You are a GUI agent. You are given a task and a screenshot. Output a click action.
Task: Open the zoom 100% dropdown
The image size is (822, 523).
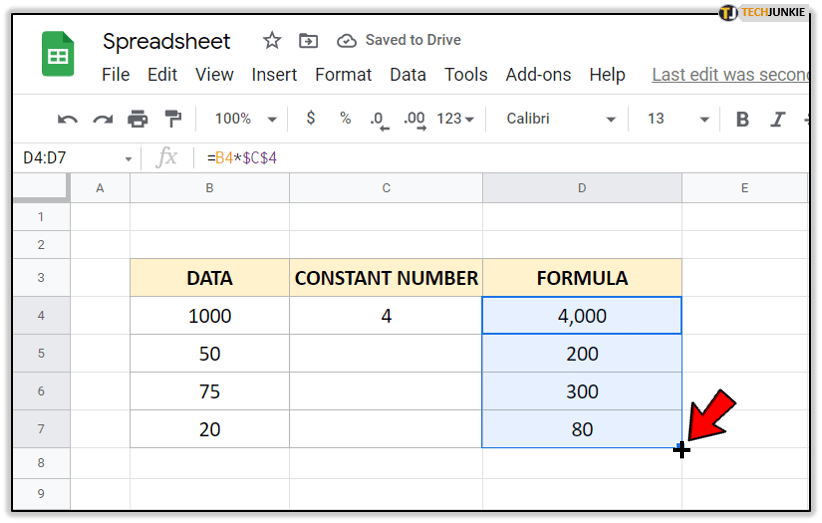click(243, 118)
